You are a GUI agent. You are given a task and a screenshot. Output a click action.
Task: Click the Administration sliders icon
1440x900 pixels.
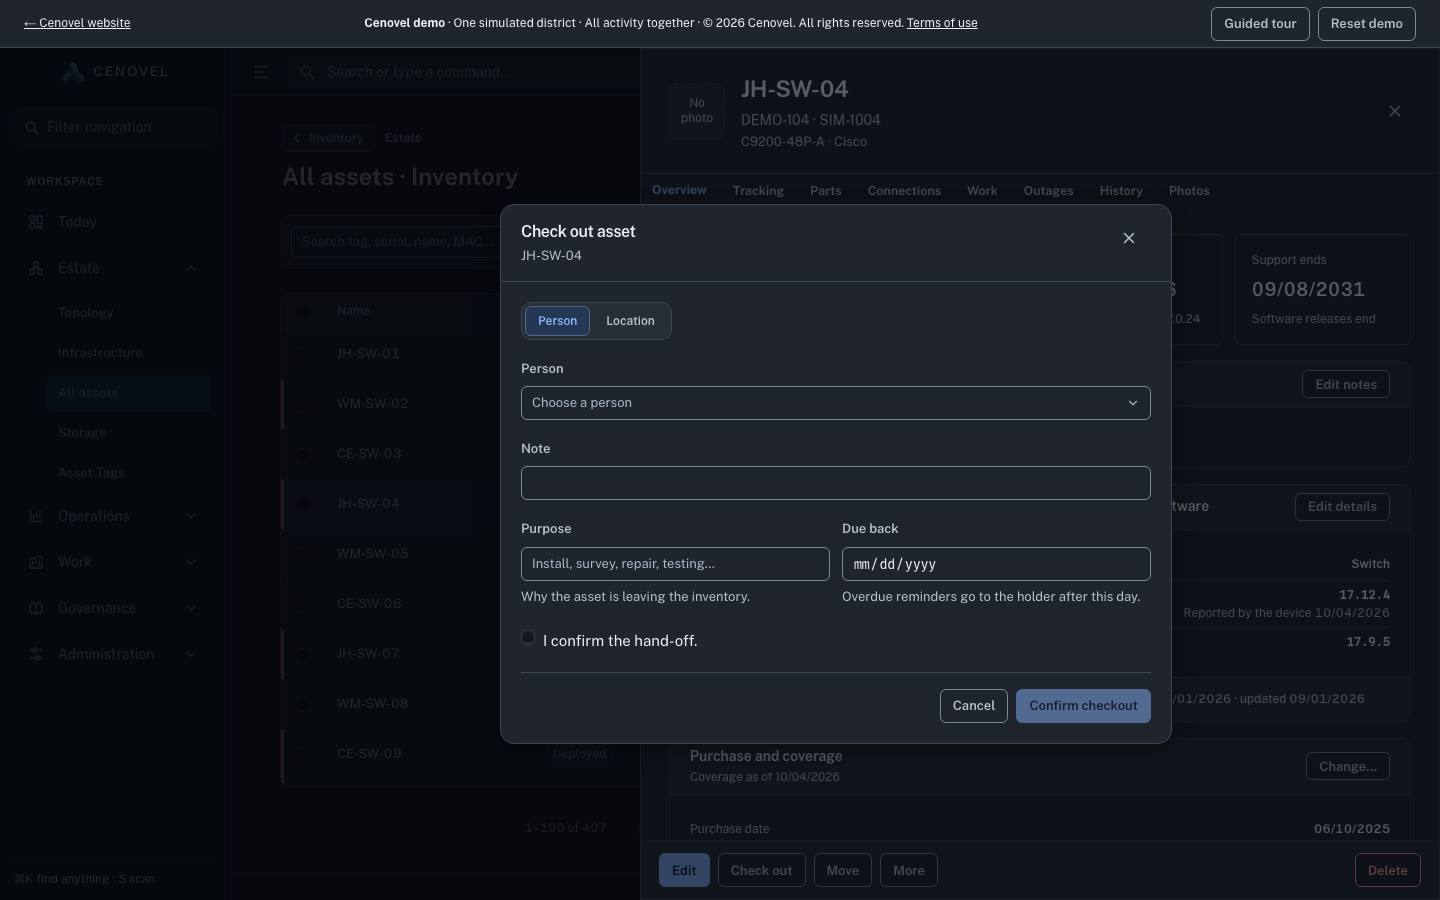pos(36,654)
